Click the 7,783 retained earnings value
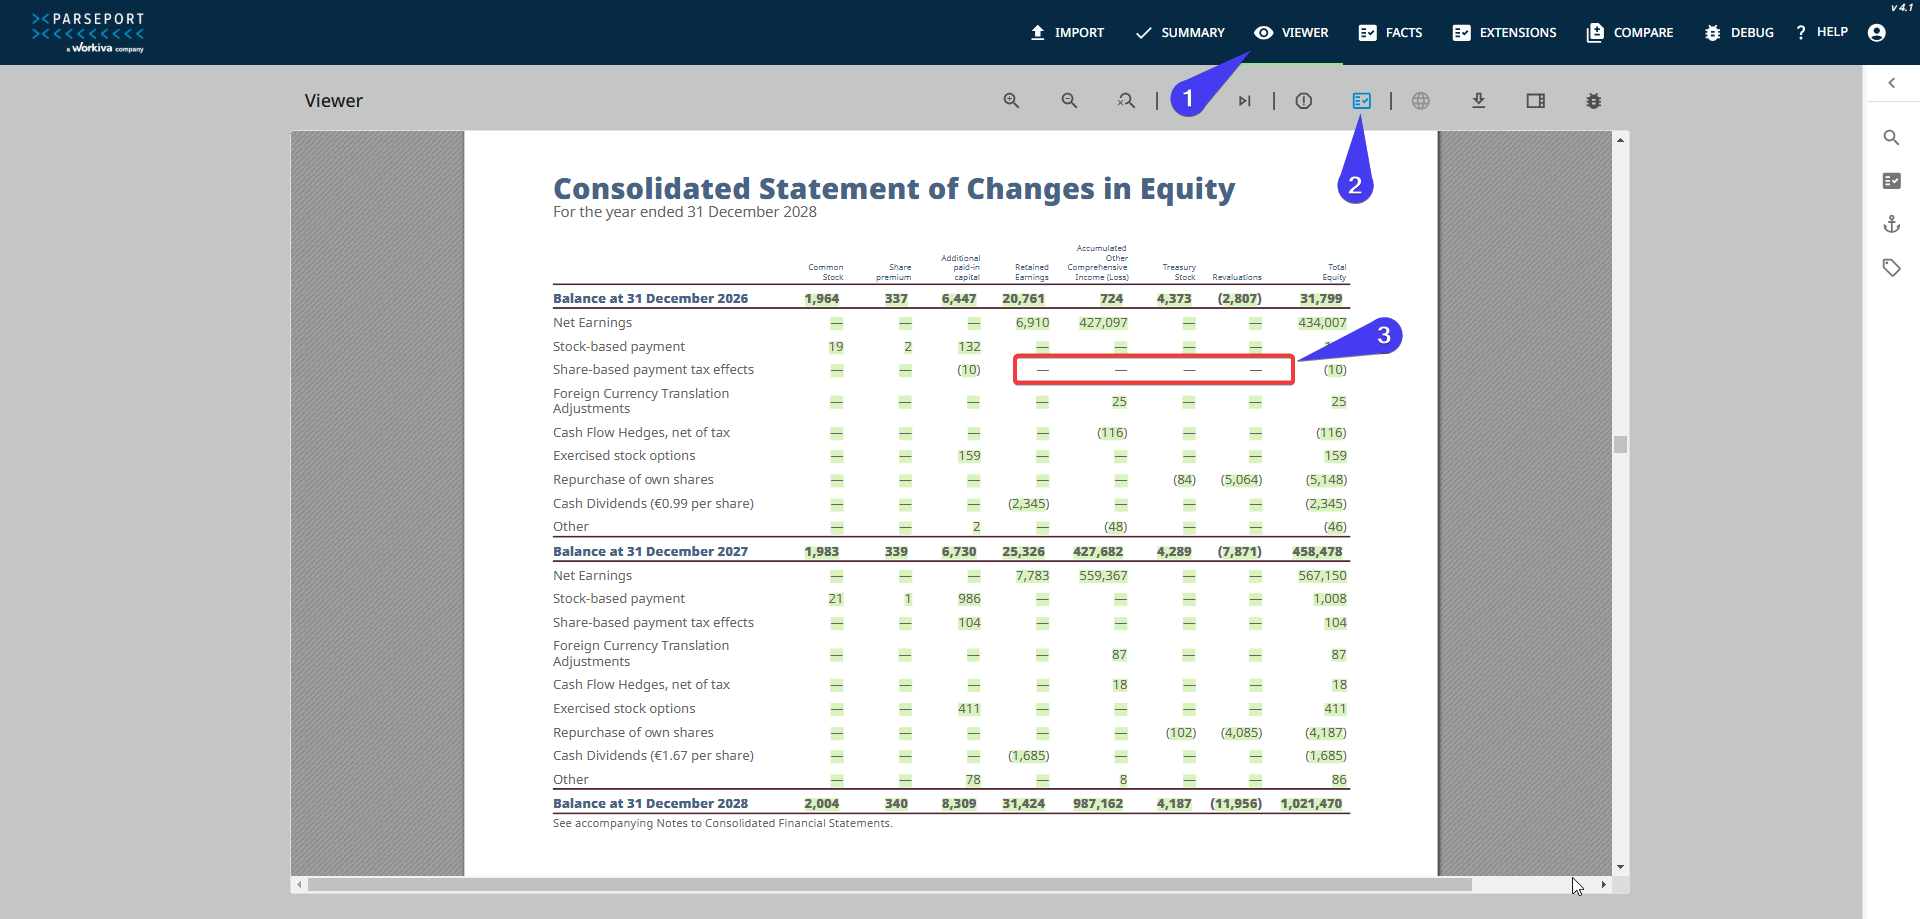 [1032, 576]
